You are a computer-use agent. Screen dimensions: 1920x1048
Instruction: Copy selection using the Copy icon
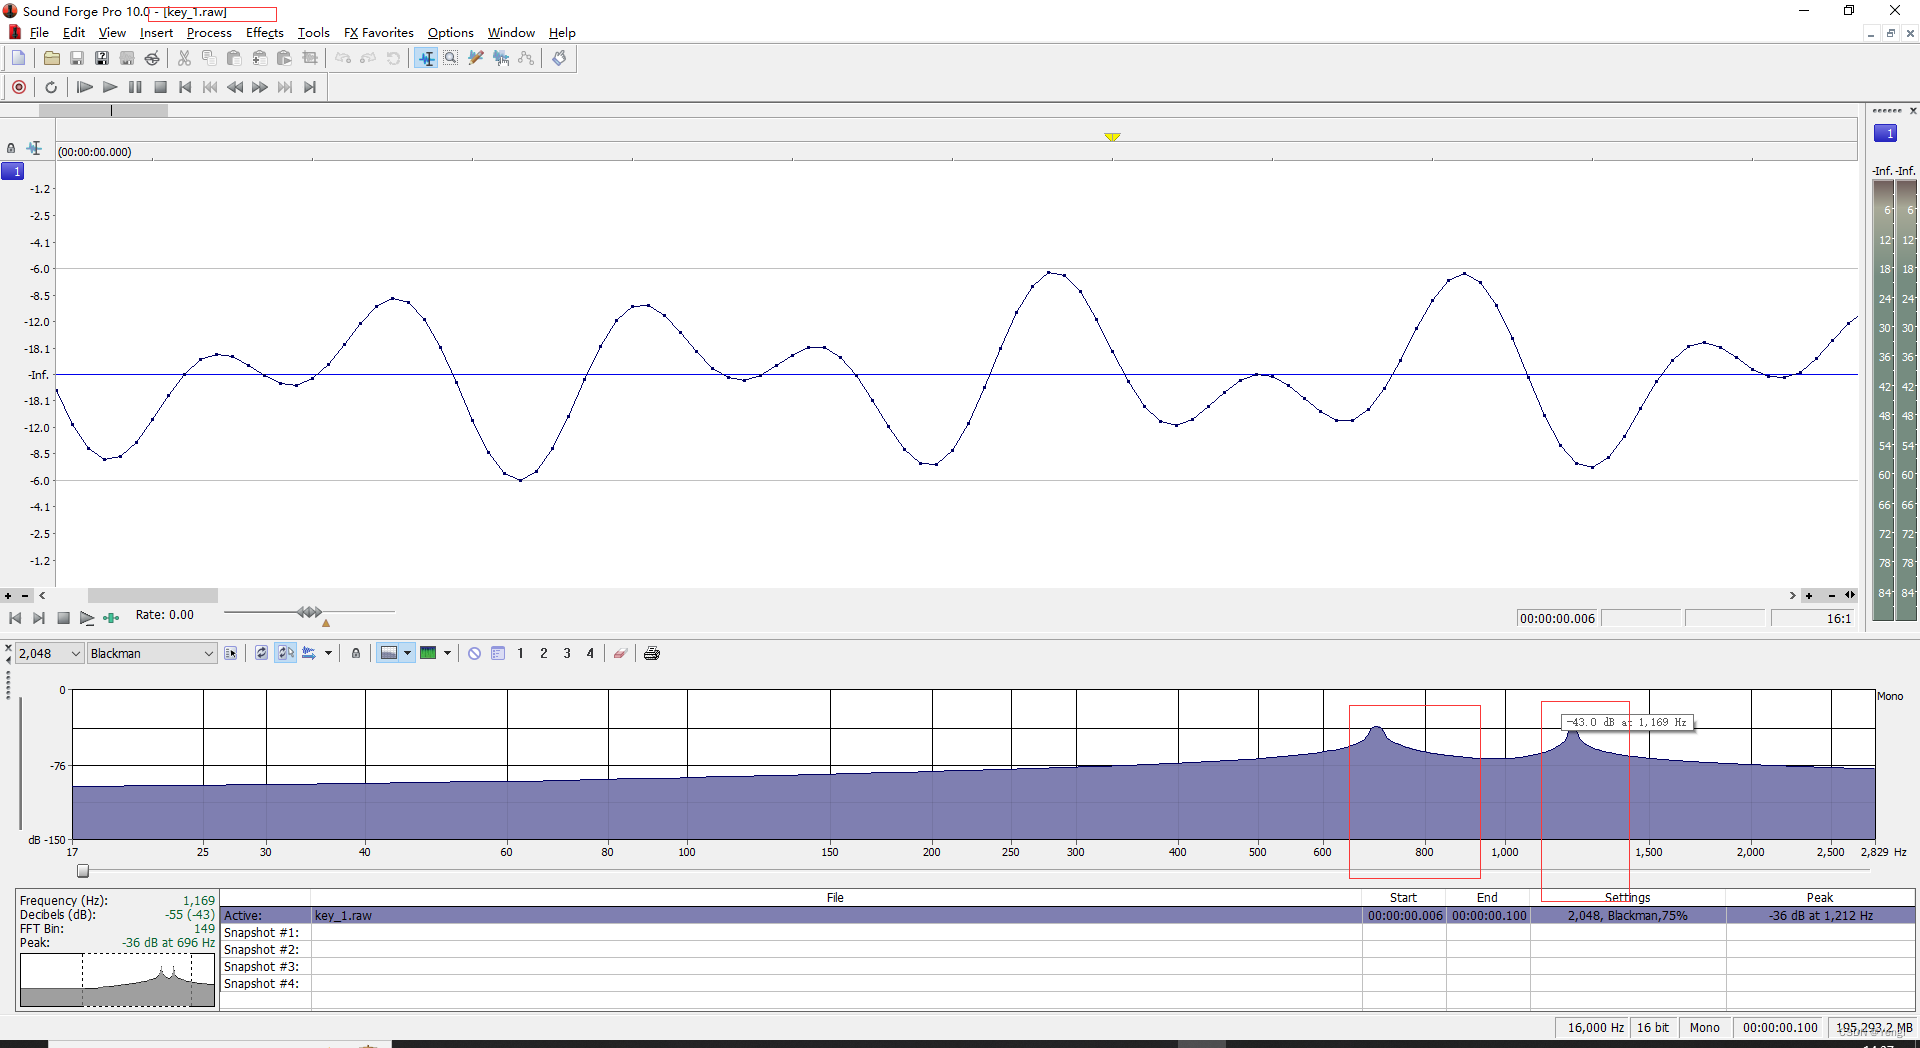tap(209, 58)
